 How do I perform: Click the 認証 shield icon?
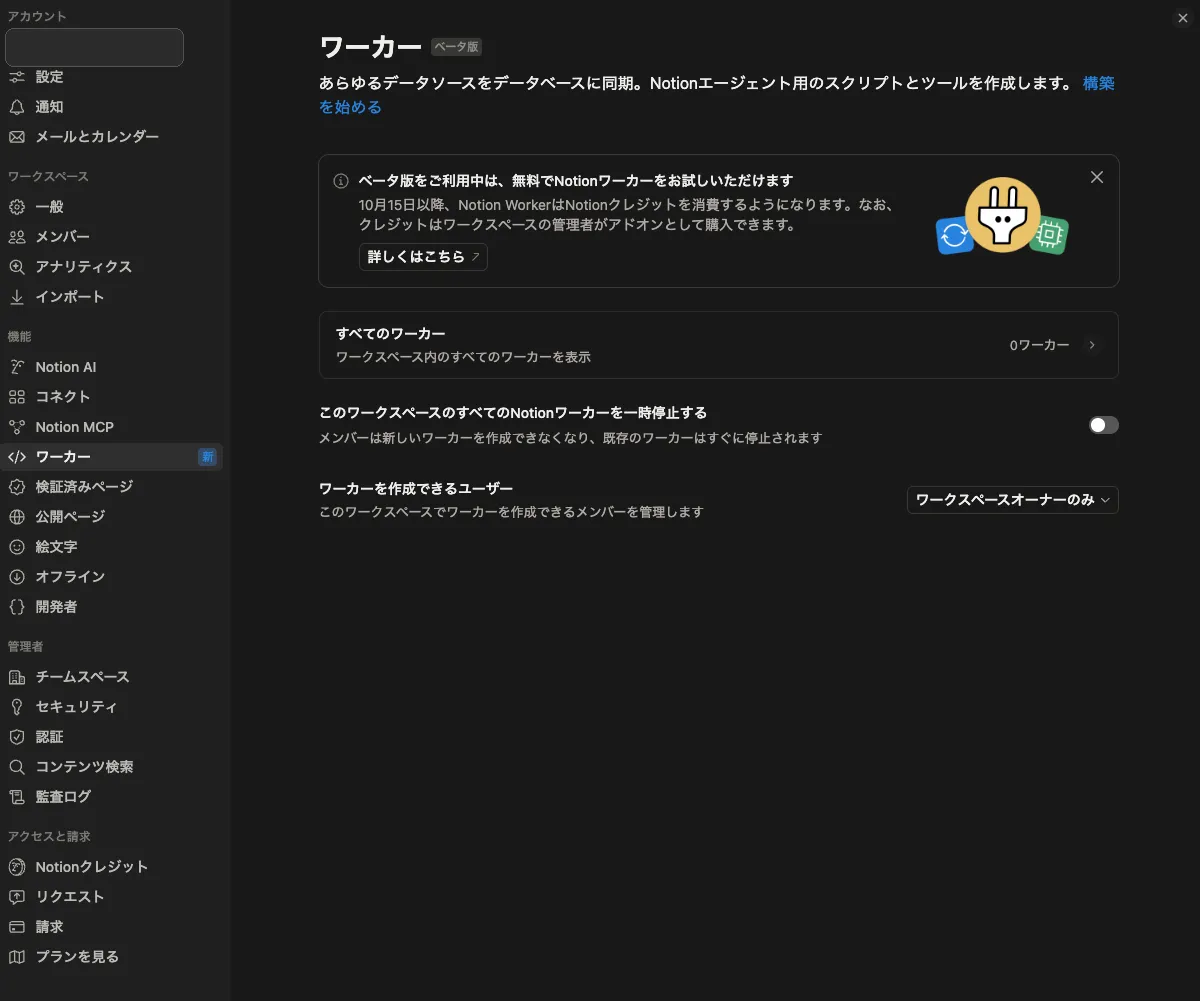(17, 737)
